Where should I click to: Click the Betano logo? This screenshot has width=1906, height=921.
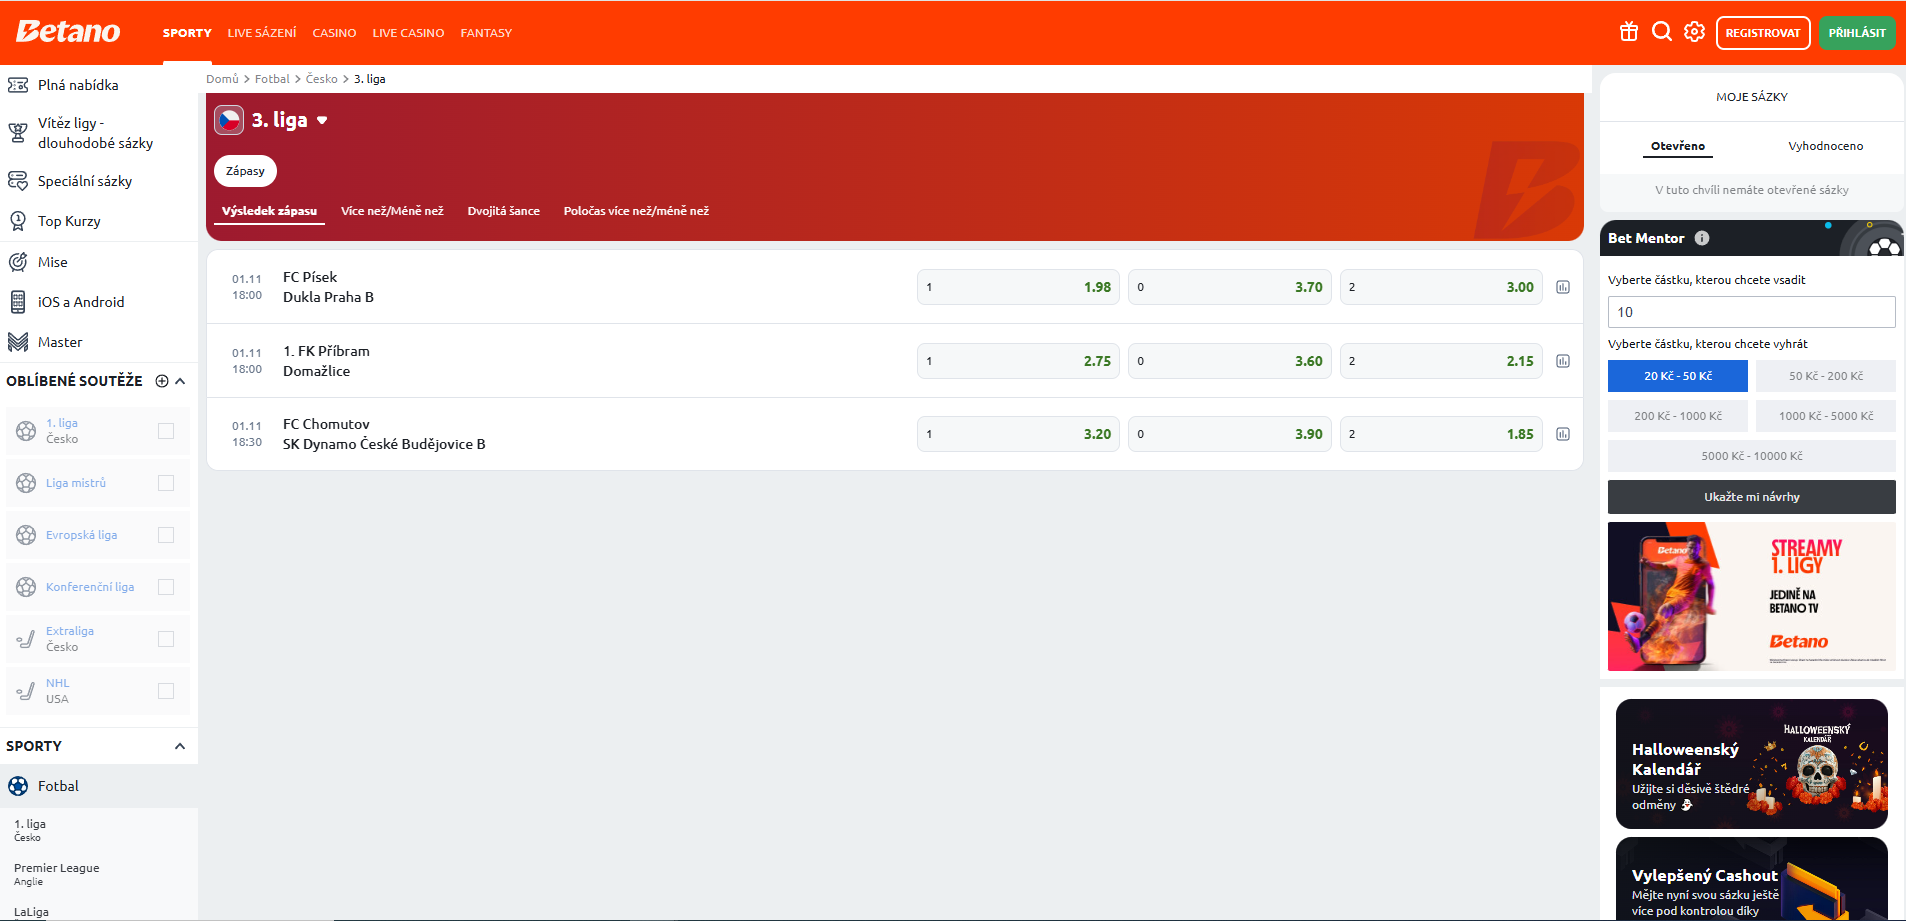pyautogui.click(x=68, y=32)
